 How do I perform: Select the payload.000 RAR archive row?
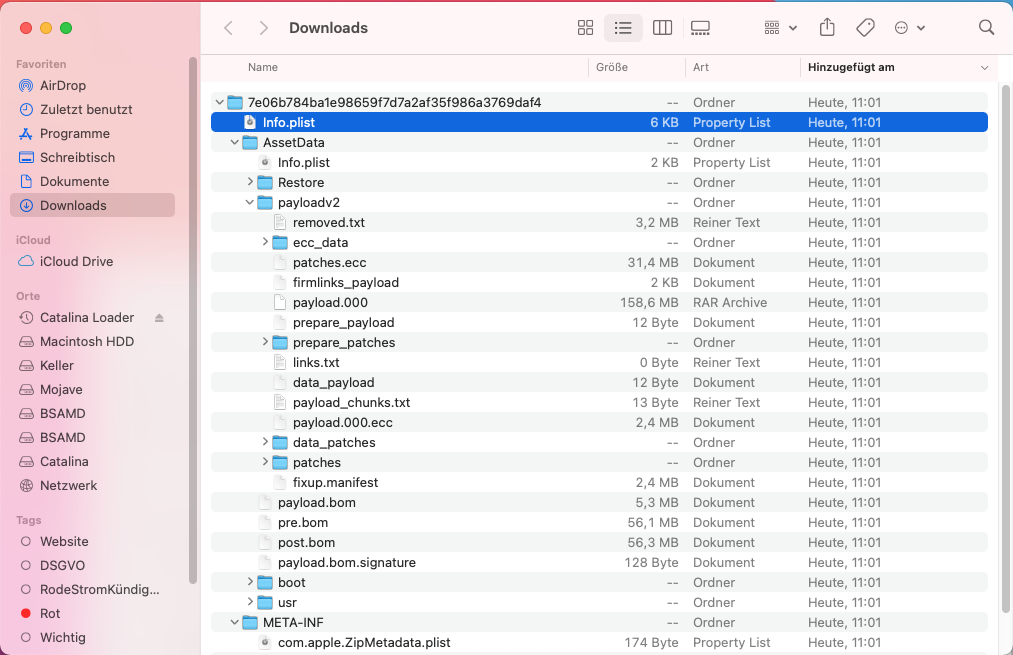[599, 302]
